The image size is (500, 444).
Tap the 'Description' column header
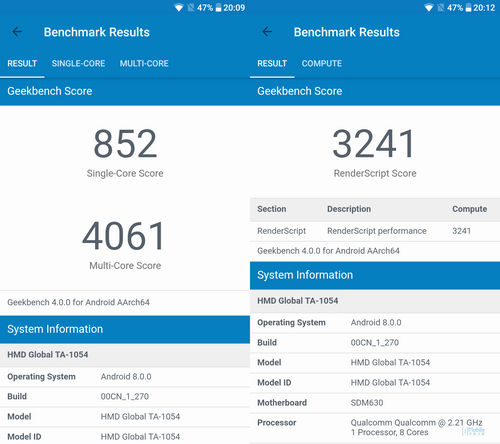coord(349,209)
